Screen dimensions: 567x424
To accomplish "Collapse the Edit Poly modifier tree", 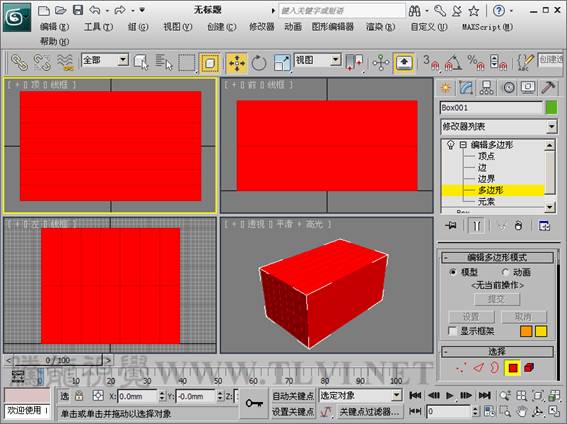I will [463, 145].
